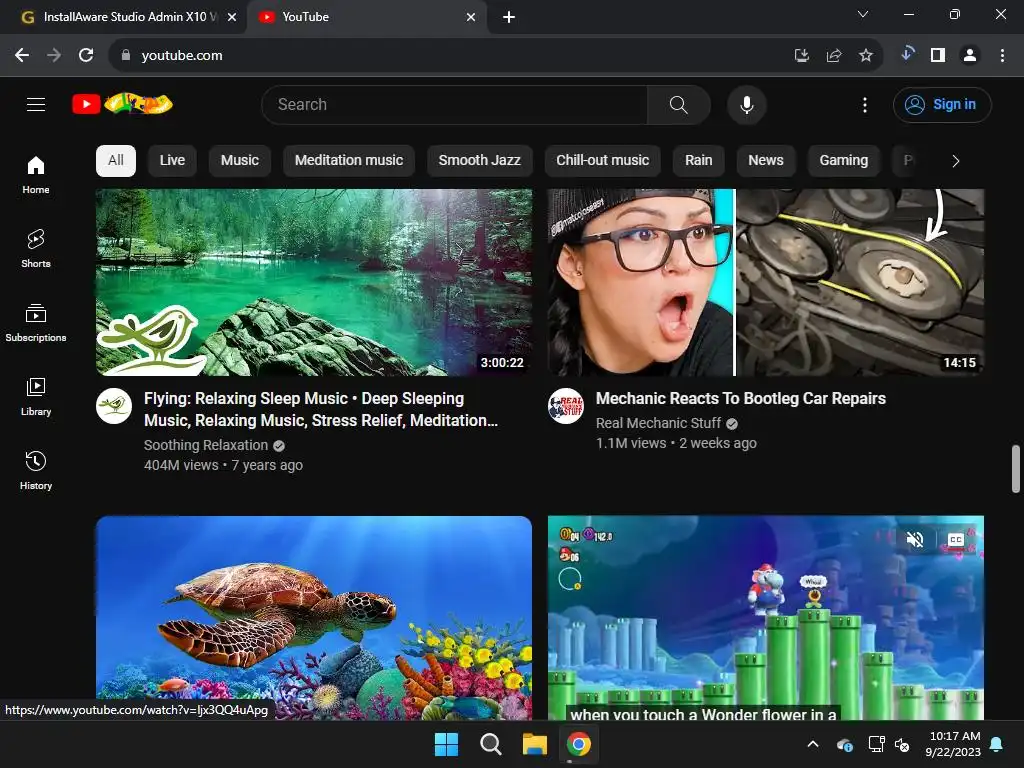Click the YouTube logo
The height and width of the screenshot is (768, 1024).
[x=122, y=104]
